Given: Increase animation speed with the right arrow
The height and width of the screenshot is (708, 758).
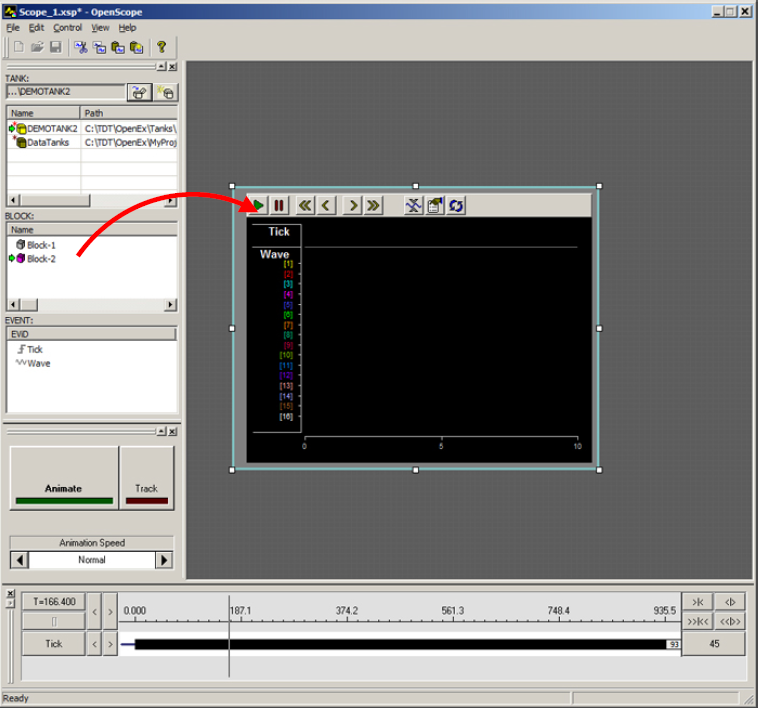Looking at the screenshot, I should tap(164, 560).
